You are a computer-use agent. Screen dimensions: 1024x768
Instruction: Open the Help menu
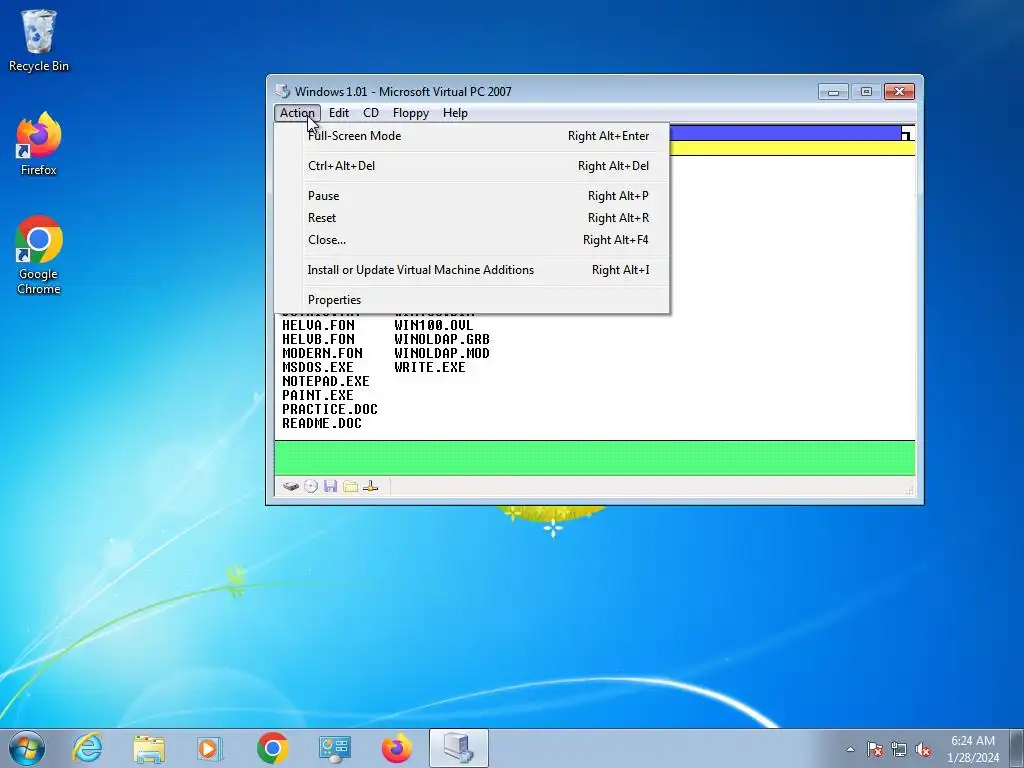(455, 113)
